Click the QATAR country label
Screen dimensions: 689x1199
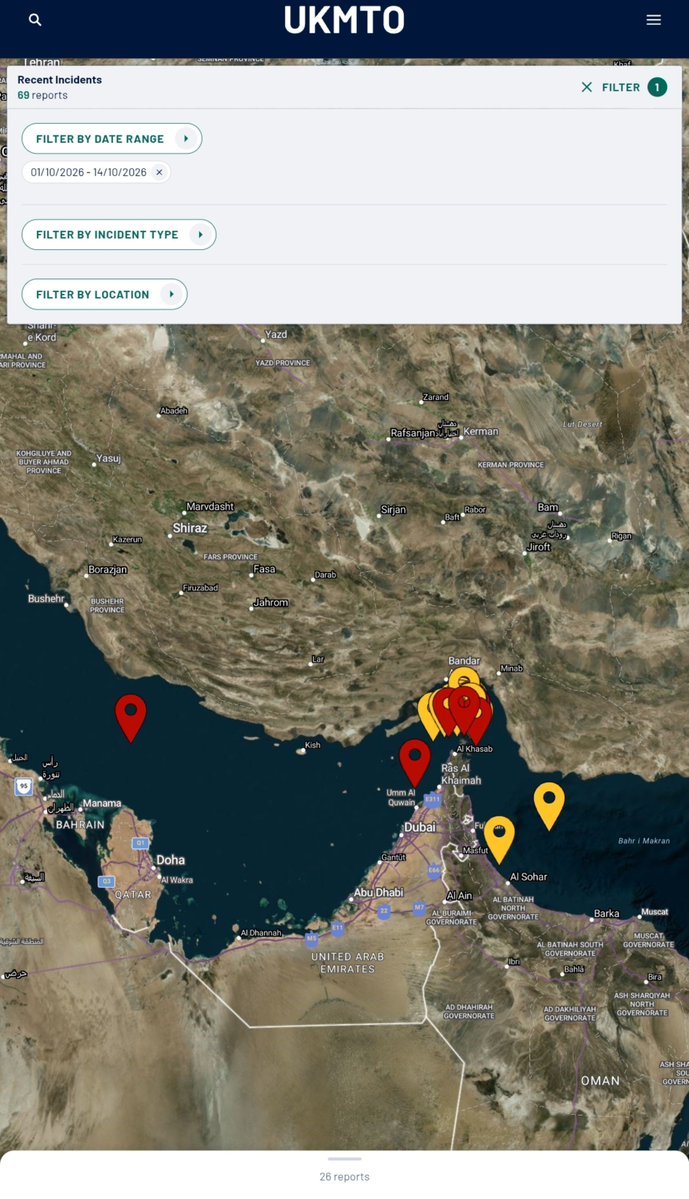click(133, 894)
